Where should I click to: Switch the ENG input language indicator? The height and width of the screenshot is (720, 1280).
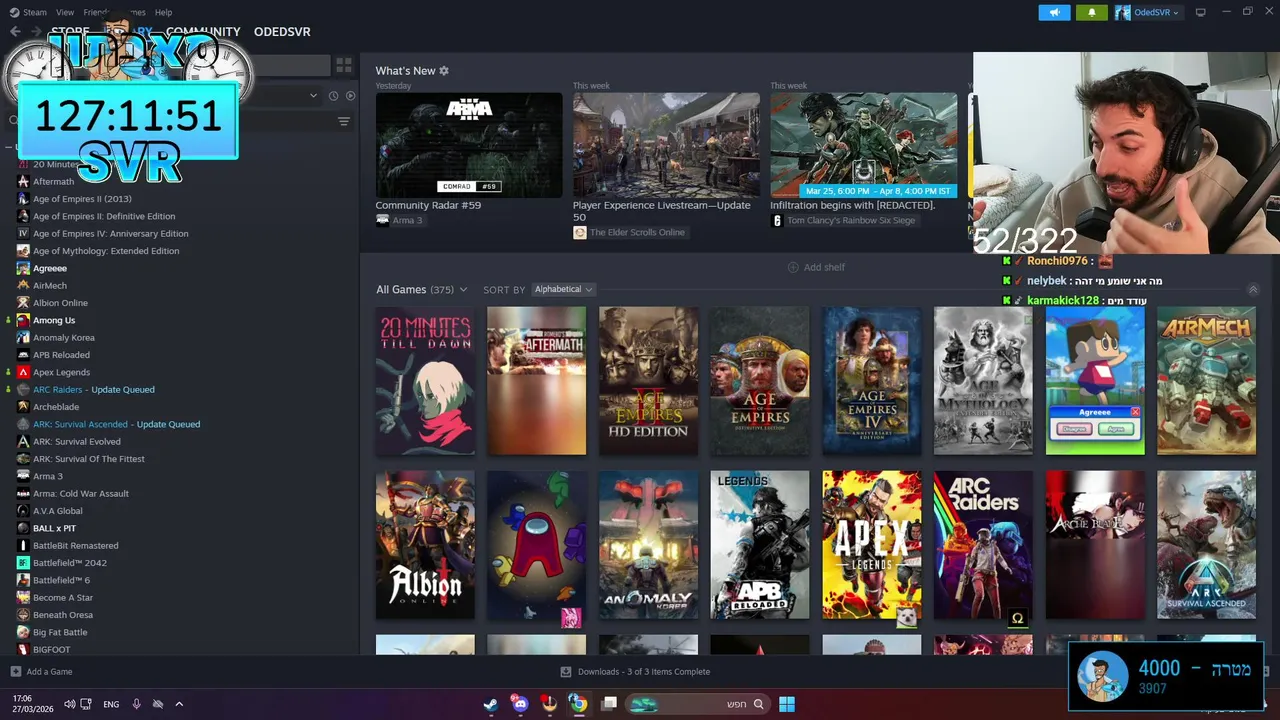(111, 704)
